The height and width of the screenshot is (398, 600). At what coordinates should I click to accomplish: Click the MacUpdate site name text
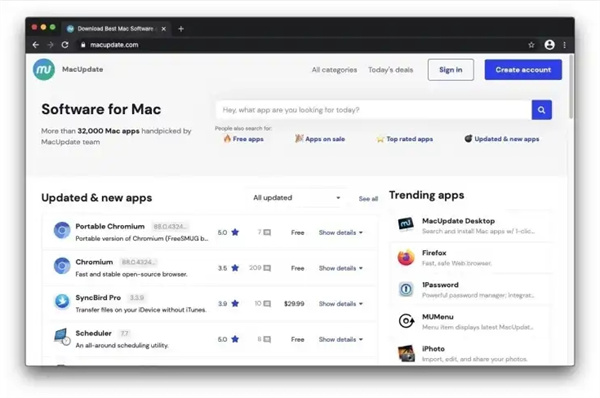(82, 69)
